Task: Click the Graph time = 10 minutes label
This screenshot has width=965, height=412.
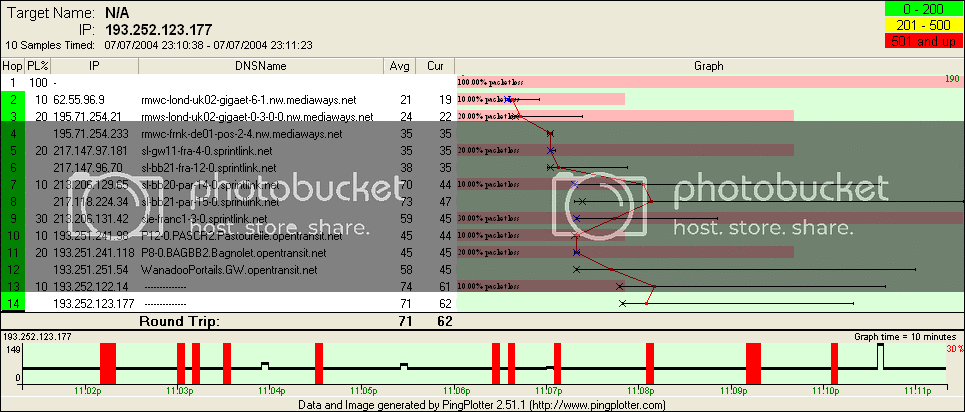Action: coord(905,337)
